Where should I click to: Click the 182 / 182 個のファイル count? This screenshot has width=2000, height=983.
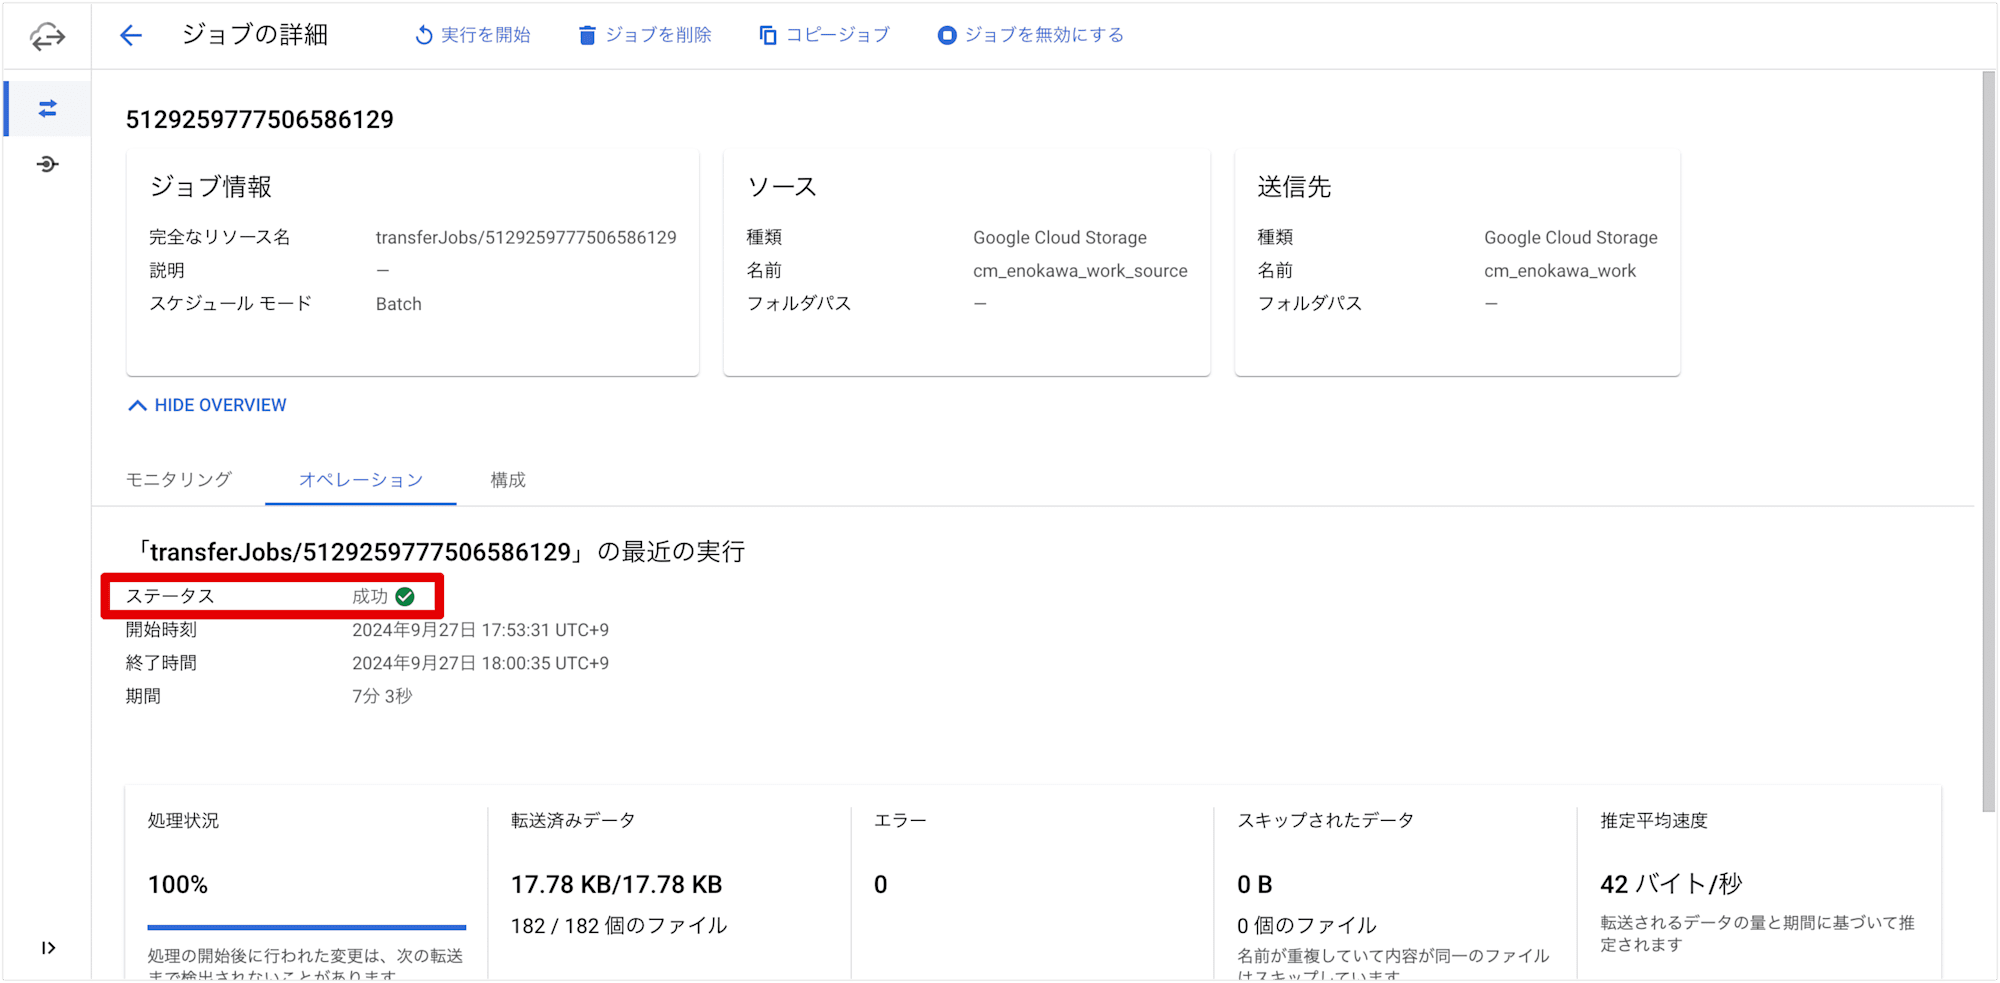coord(619,926)
